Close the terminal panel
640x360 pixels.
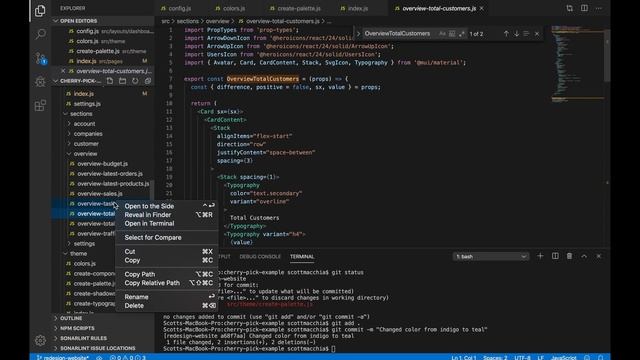click(x=599, y=256)
